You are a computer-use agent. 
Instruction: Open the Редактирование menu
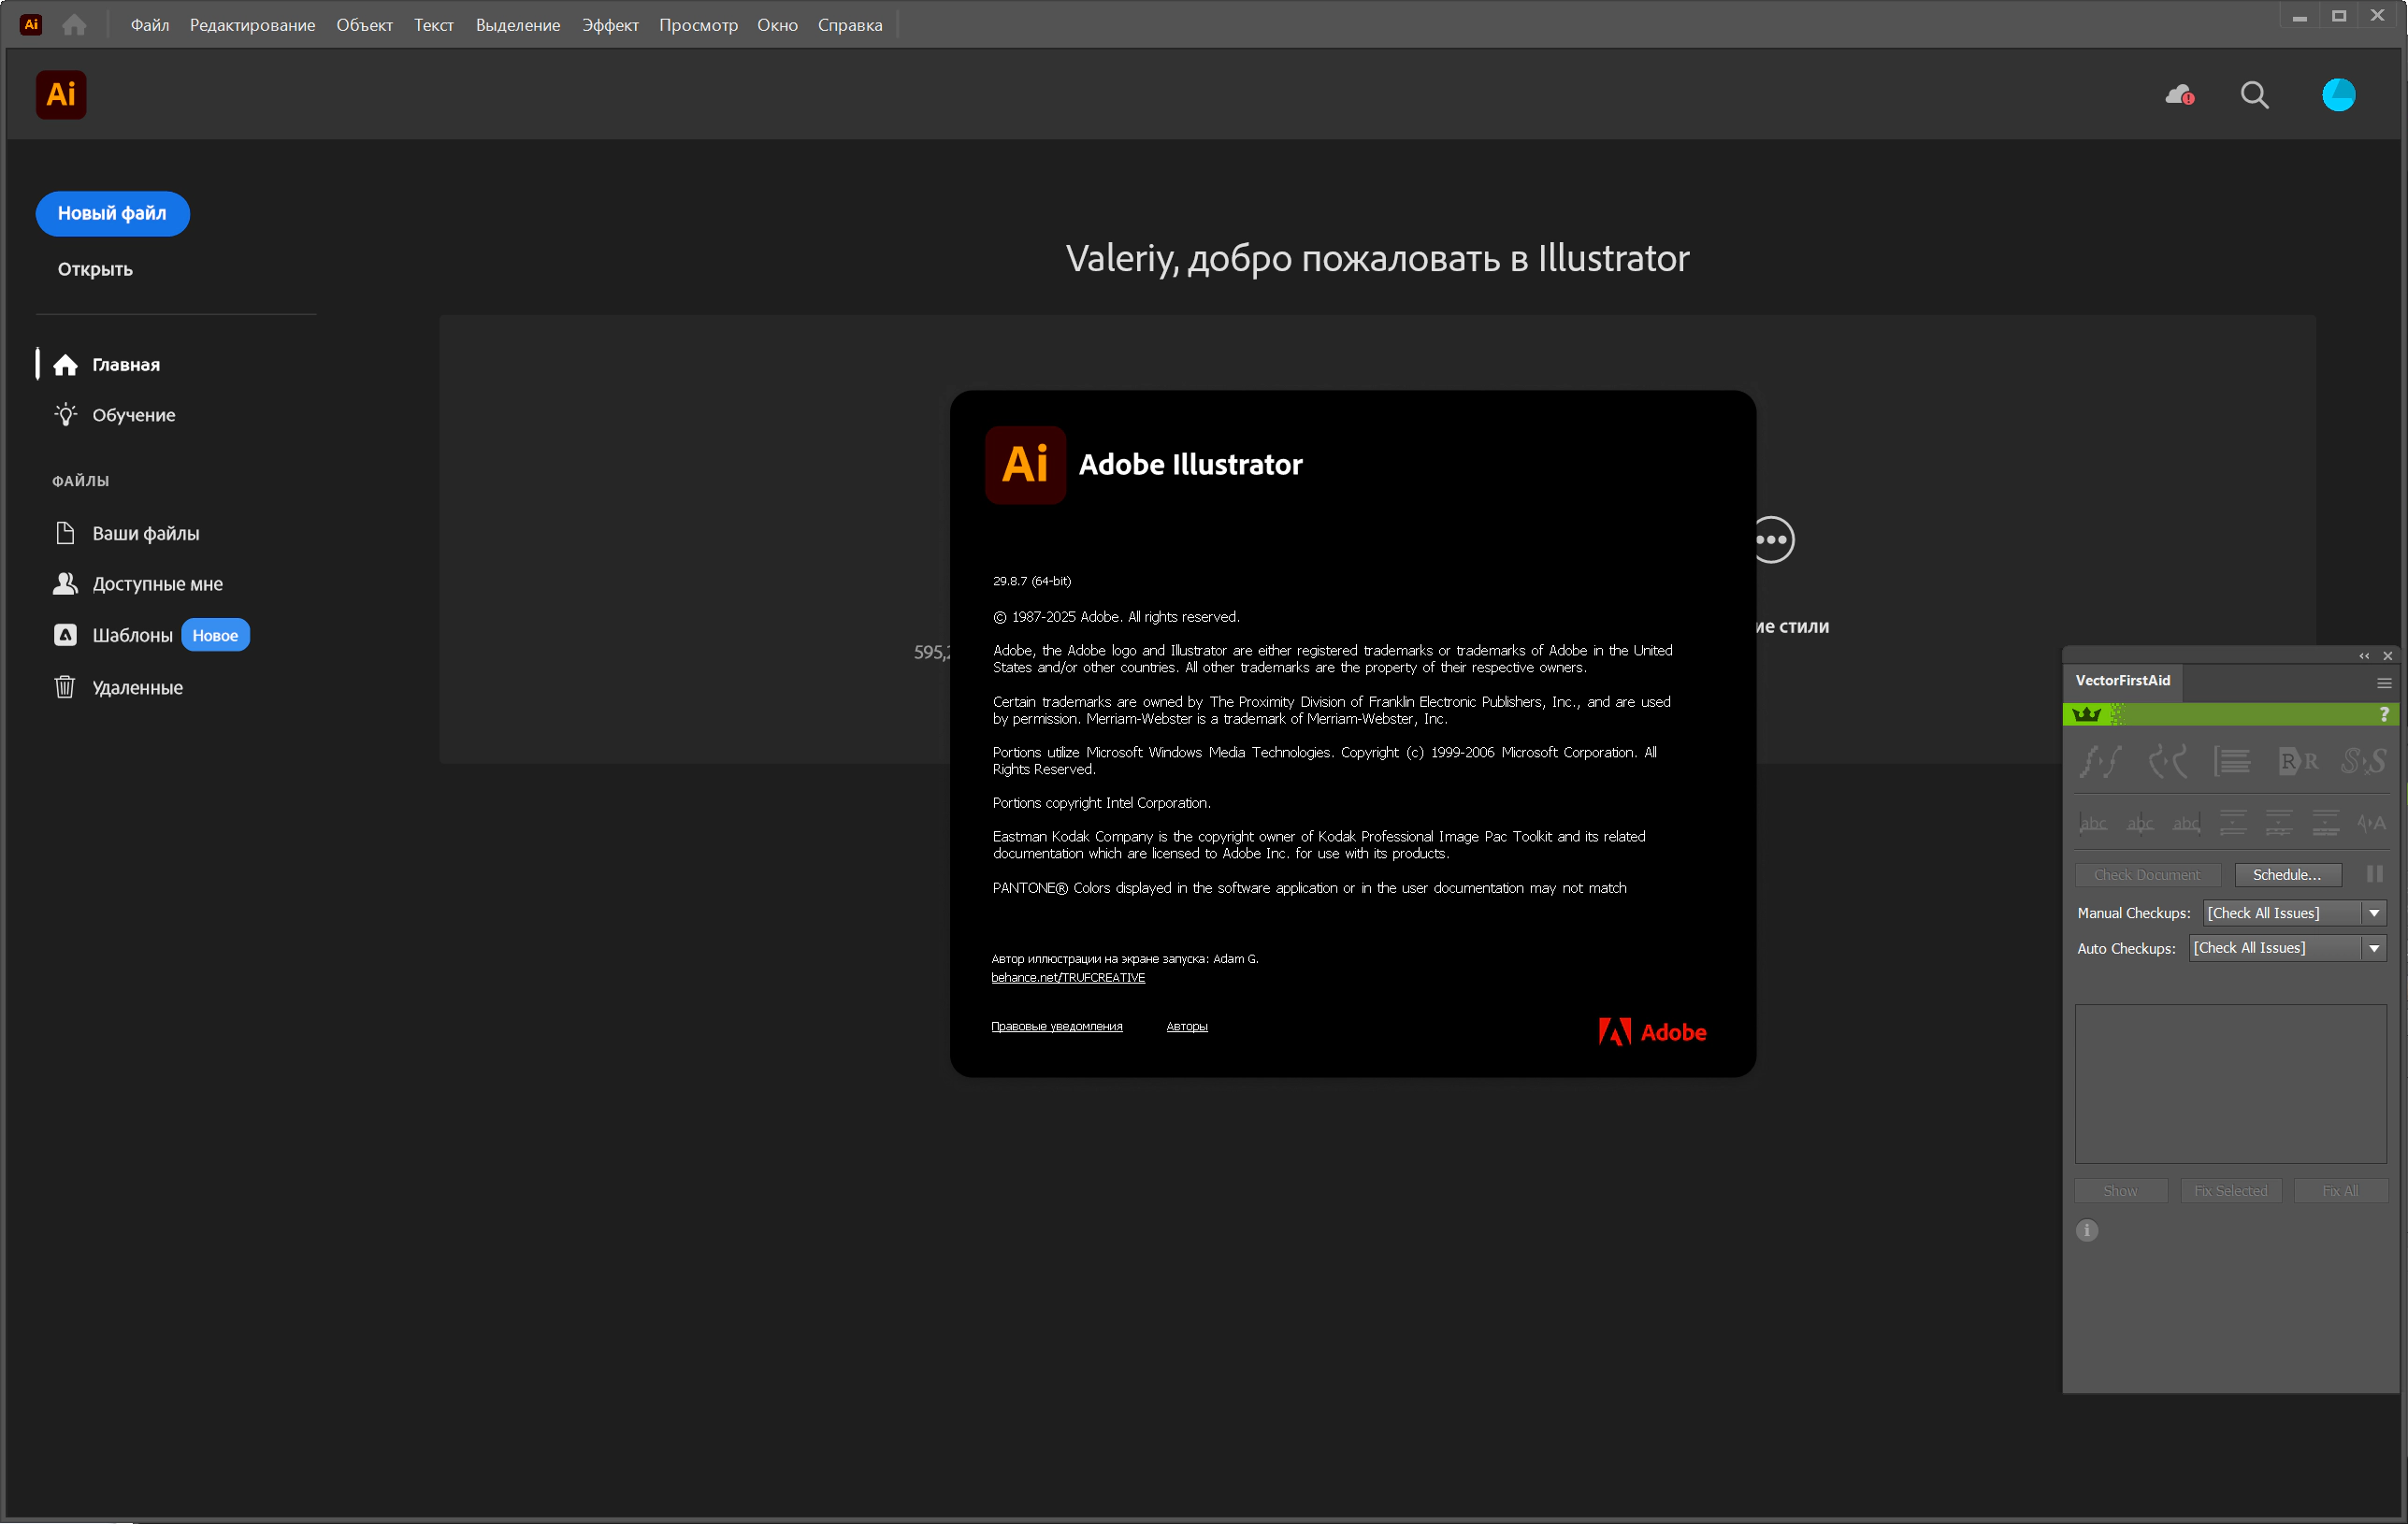(252, 25)
